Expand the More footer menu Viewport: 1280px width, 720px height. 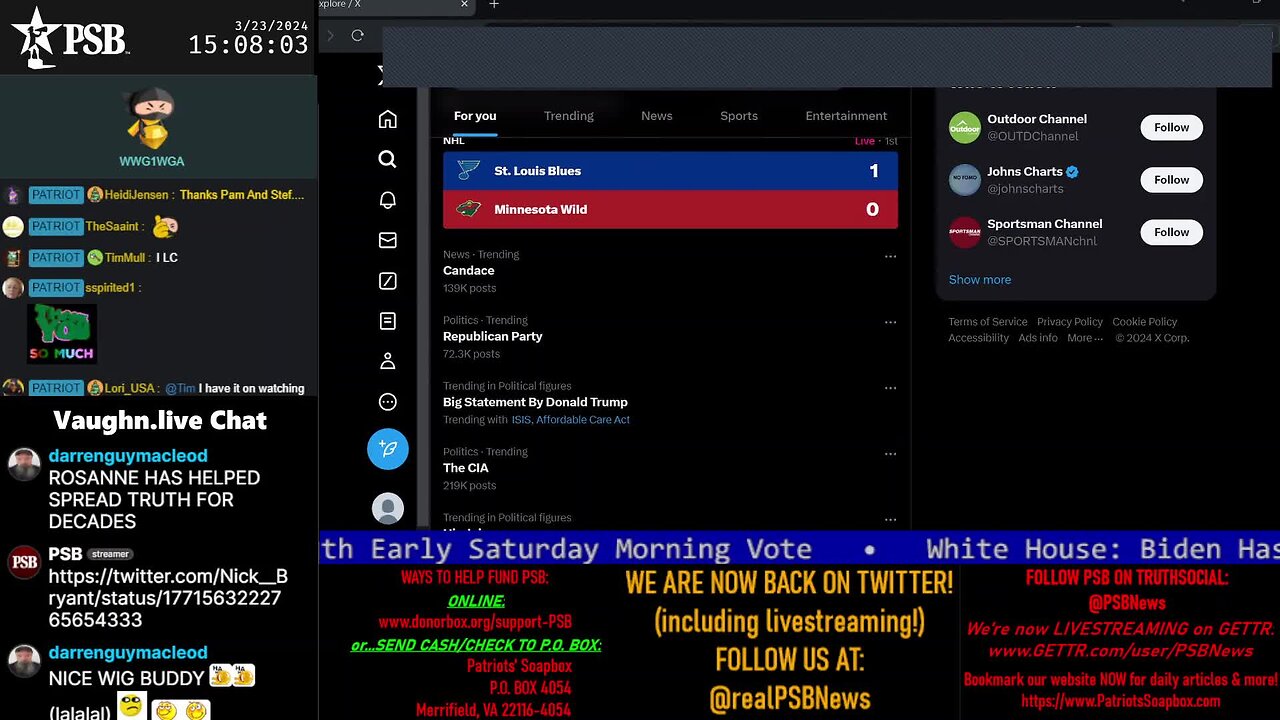pos(1085,338)
